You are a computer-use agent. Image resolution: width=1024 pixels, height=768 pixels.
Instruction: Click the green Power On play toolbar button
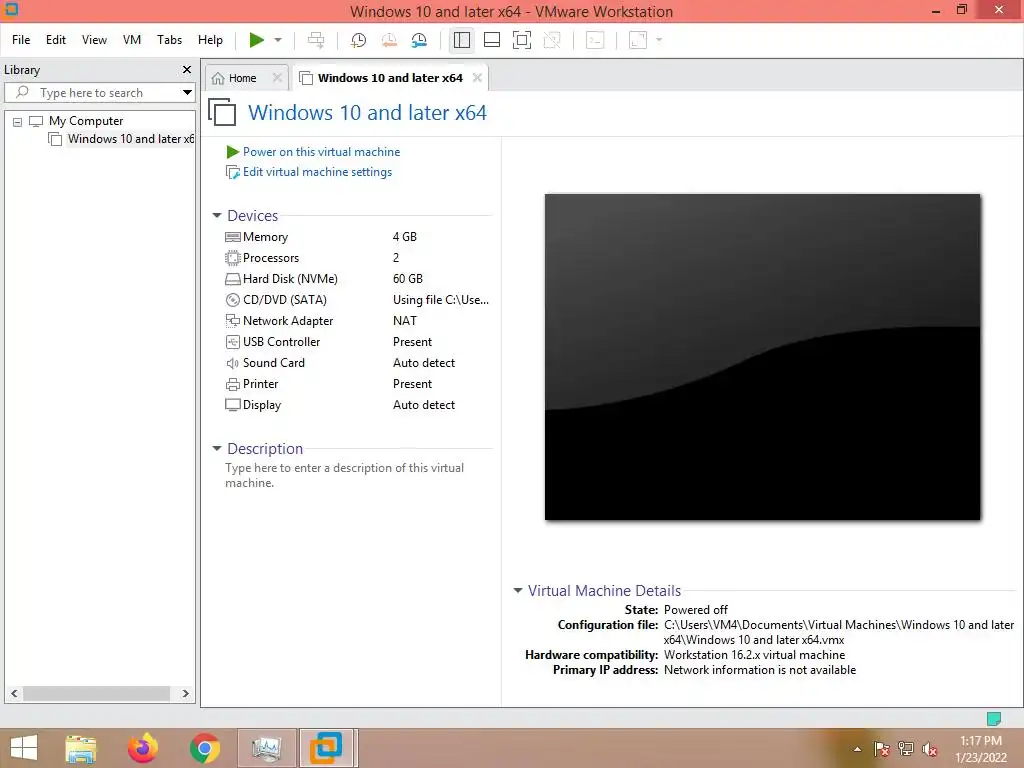click(257, 40)
